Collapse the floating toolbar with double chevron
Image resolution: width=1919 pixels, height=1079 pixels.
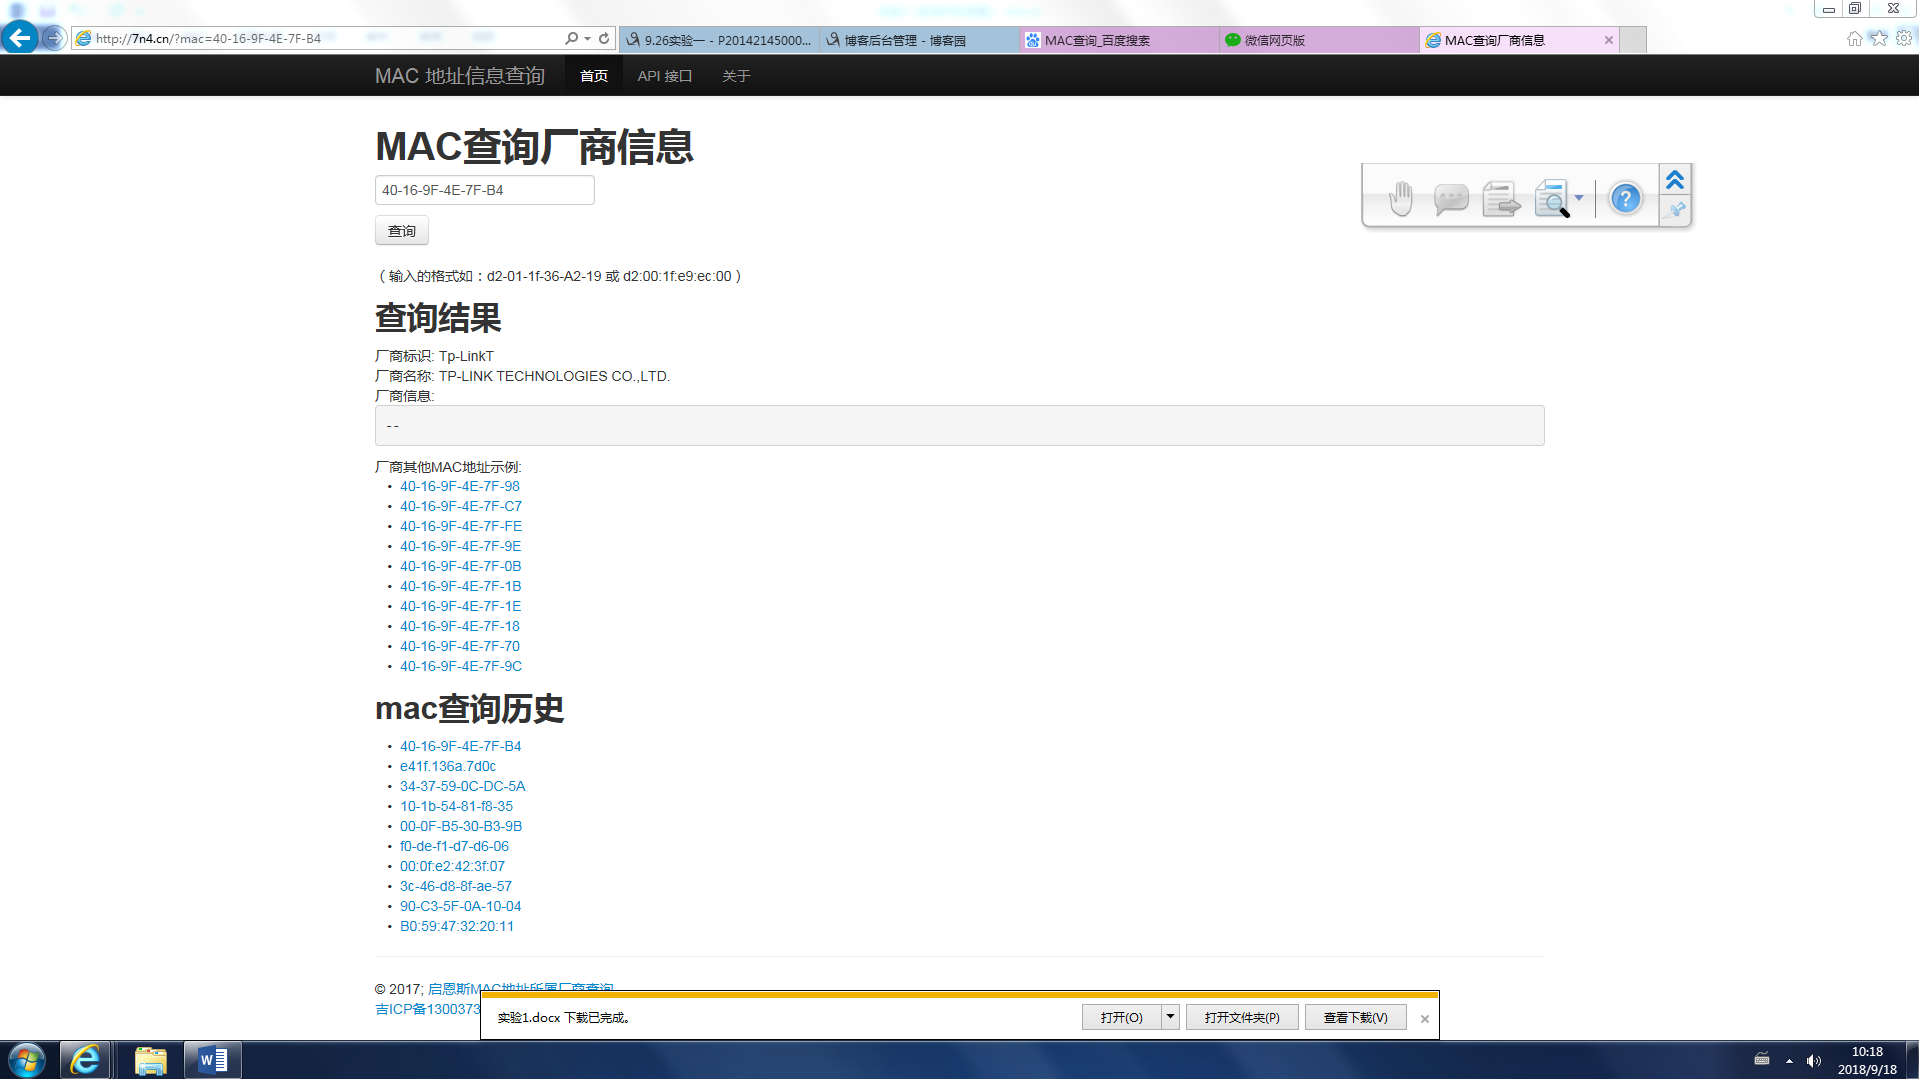point(1675,180)
